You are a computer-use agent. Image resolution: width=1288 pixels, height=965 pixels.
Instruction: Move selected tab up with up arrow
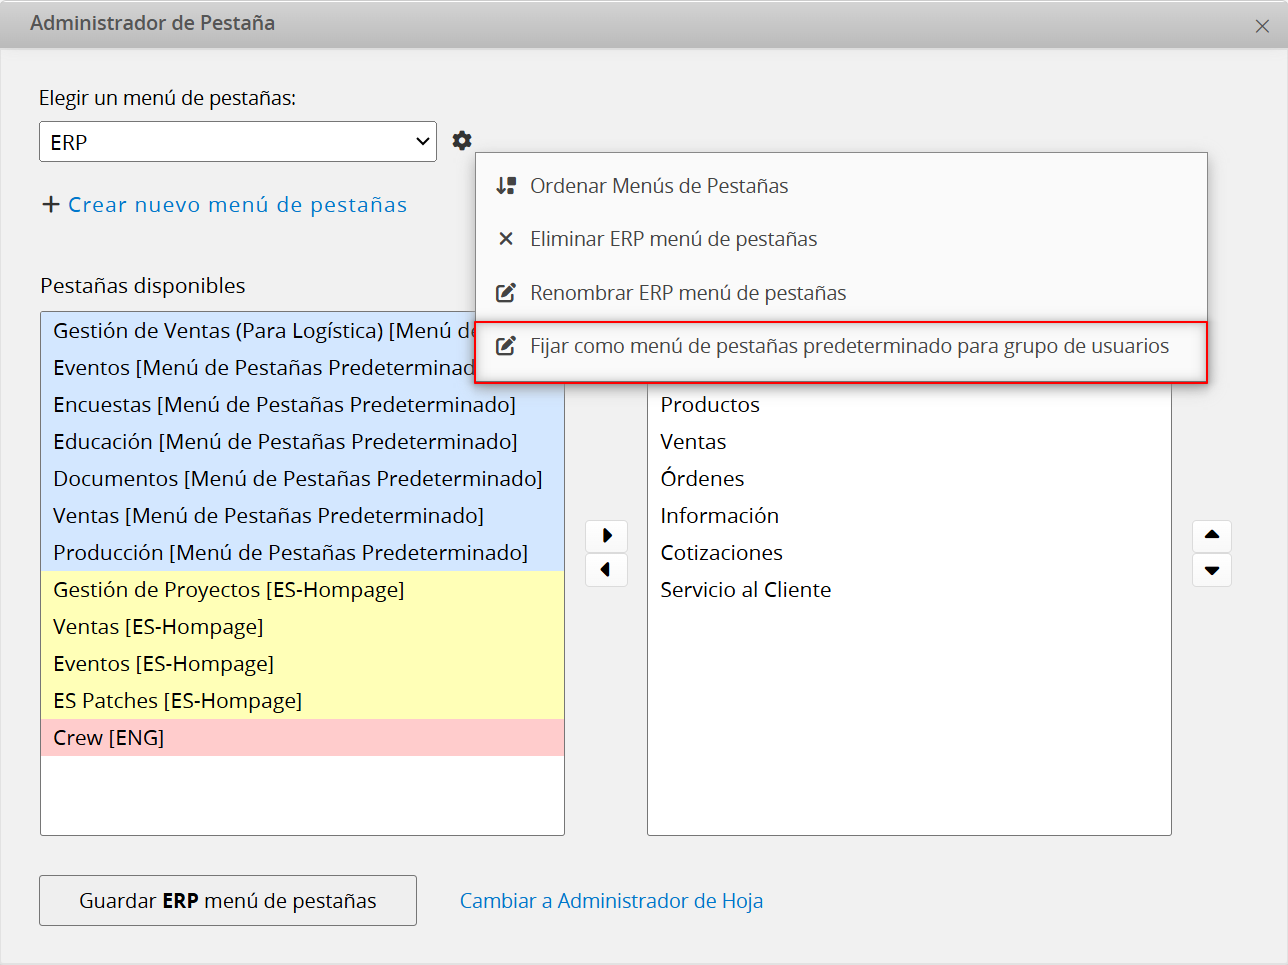click(x=1211, y=536)
